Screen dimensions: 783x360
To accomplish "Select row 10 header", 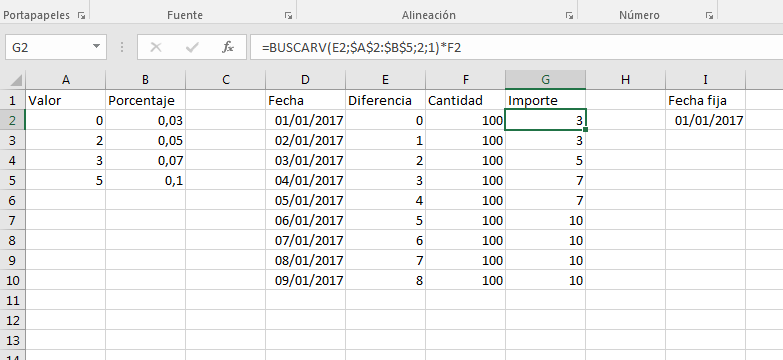I will click(x=12, y=280).
